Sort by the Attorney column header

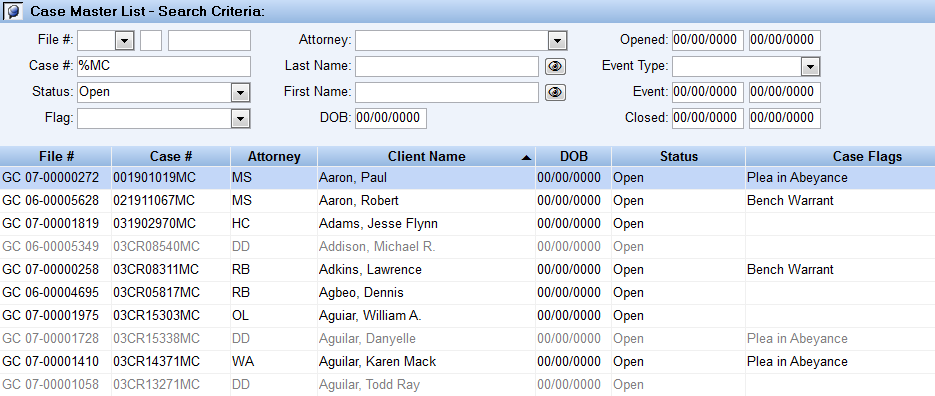[x=274, y=156]
